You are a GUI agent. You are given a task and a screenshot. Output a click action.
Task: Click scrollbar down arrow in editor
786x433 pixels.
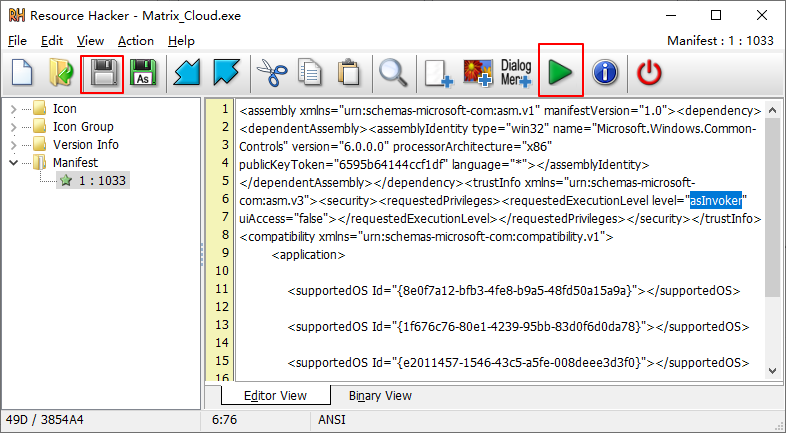click(x=772, y=371)
